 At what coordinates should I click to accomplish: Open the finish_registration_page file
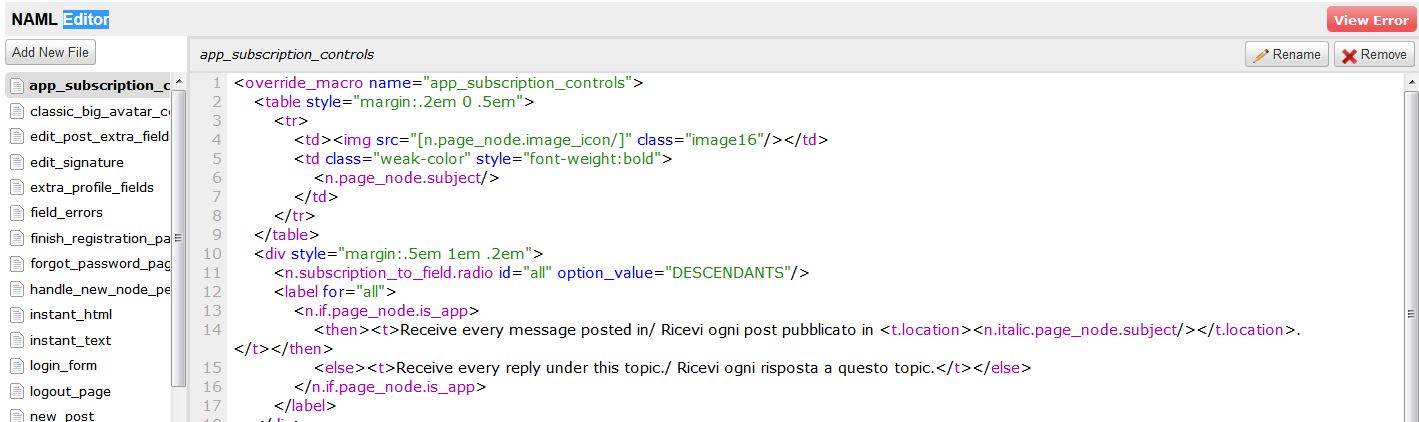99,239
